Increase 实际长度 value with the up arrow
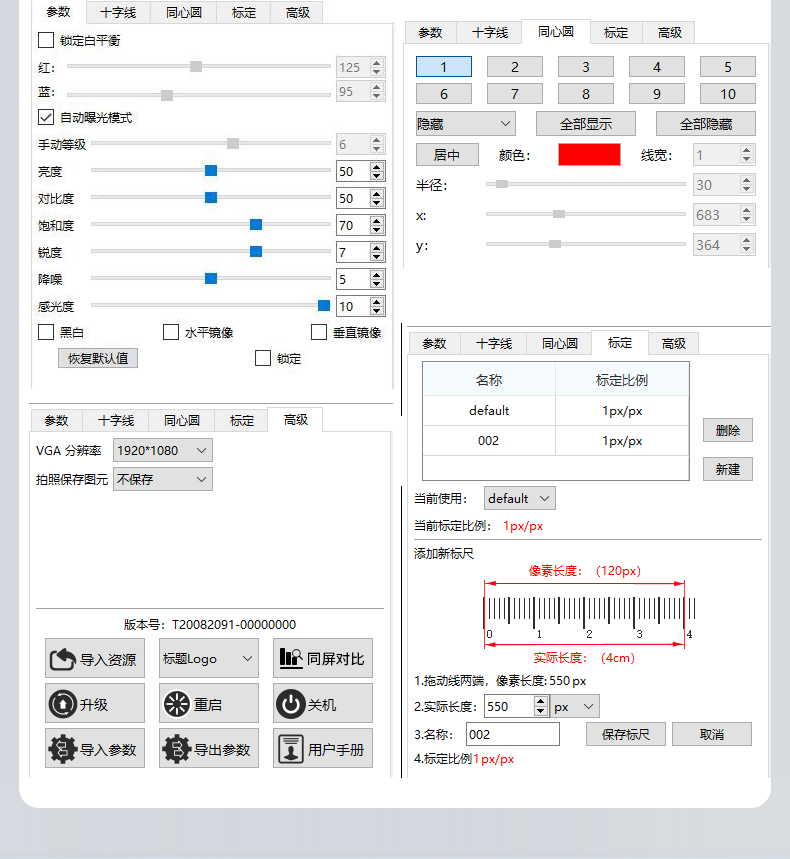Image resolution: width=790 pixels, height=859 pixels. click(541, 701)
